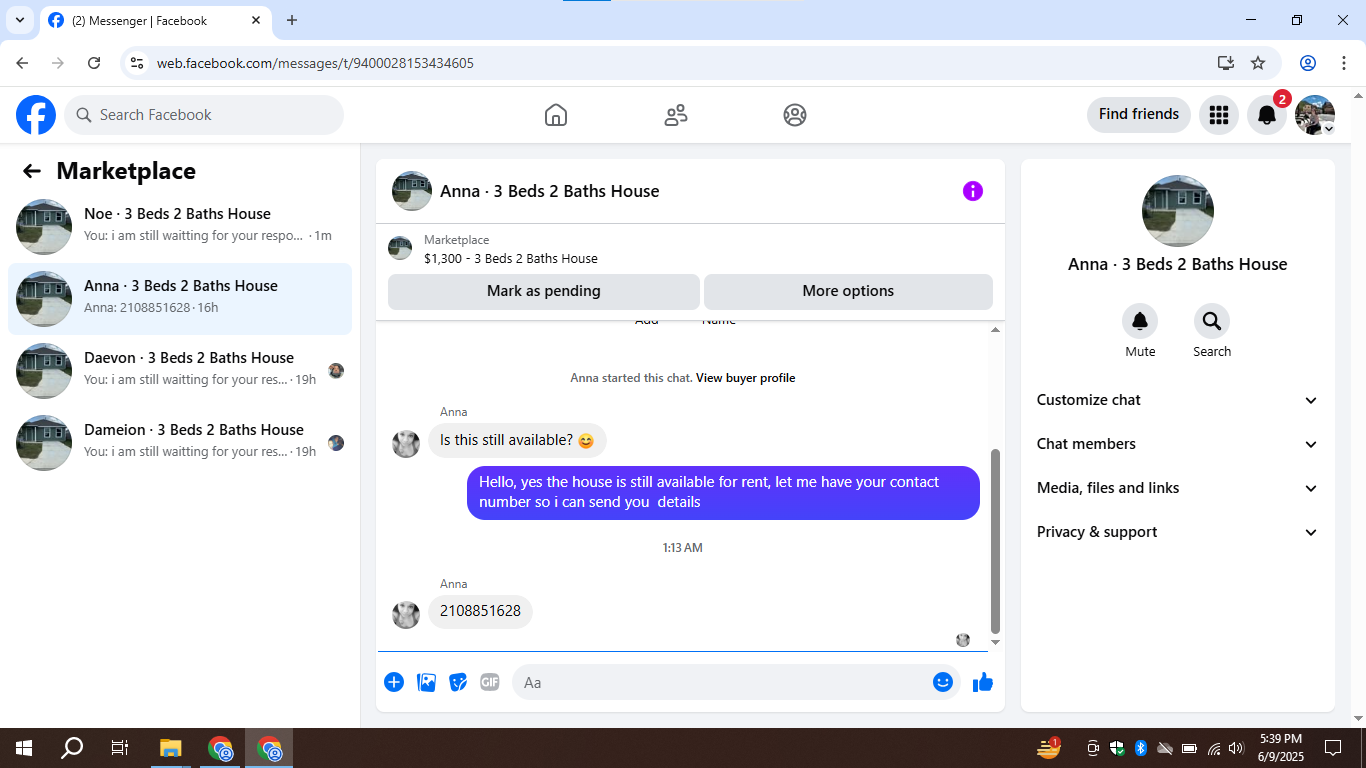Select Anna 3 Beds 2 Baths House chat
The height and width of the screenshot is (768, 1366).
coord(180,299)
